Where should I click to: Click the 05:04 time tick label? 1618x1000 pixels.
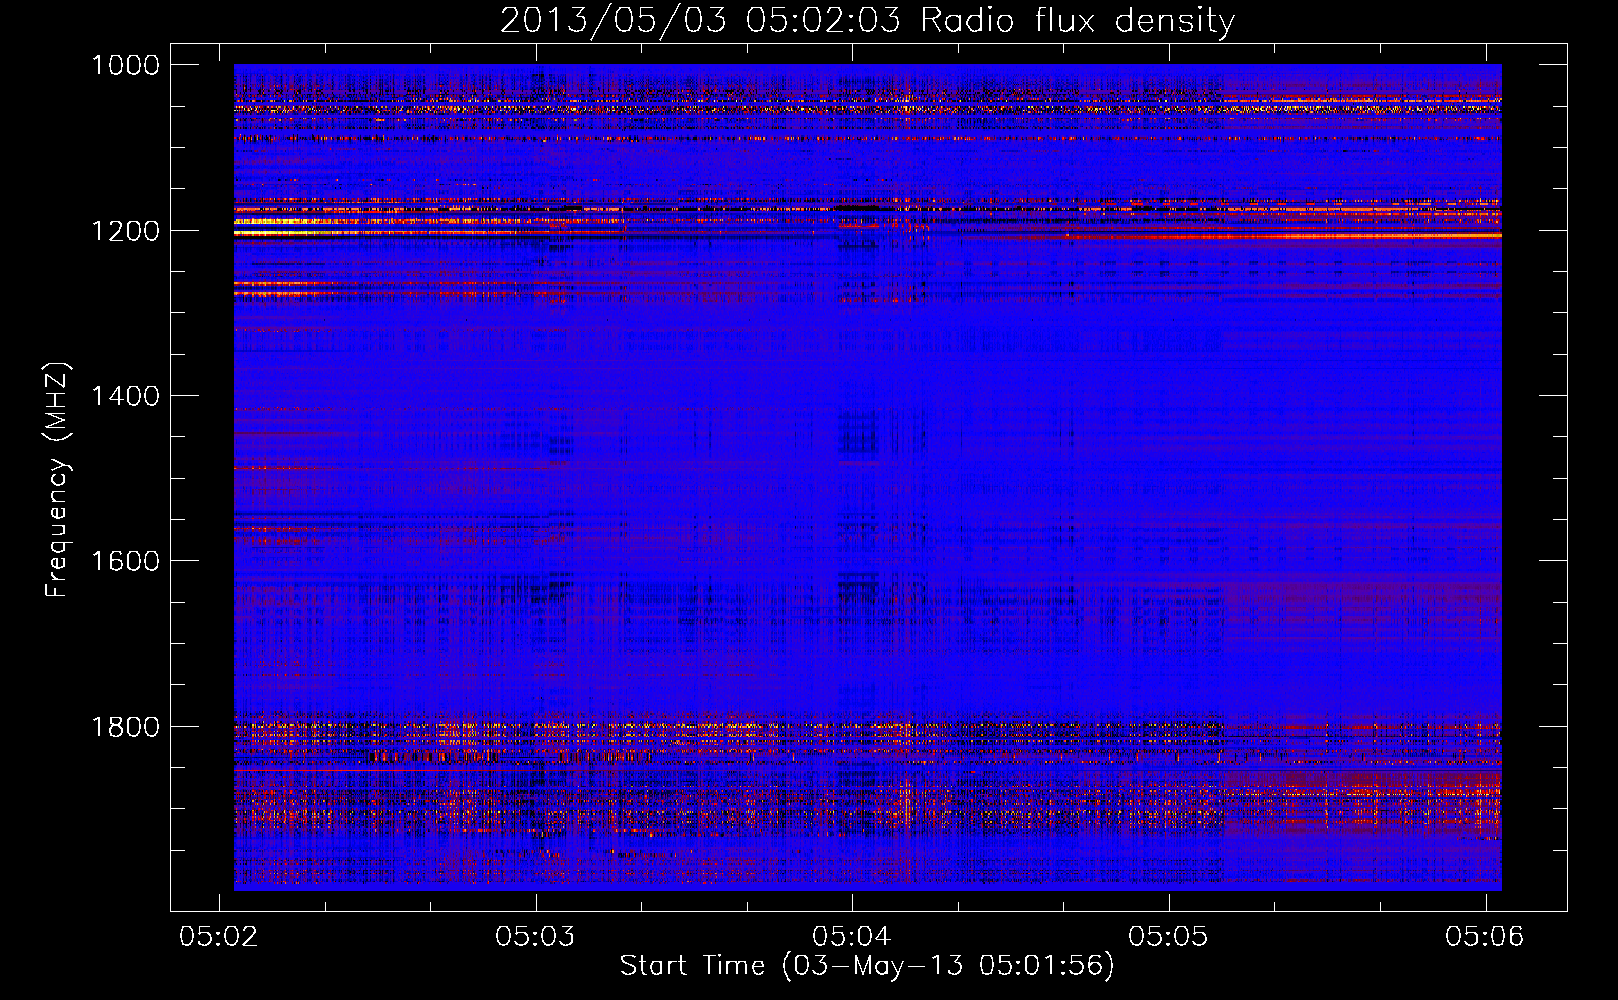(x=852, y=936)
